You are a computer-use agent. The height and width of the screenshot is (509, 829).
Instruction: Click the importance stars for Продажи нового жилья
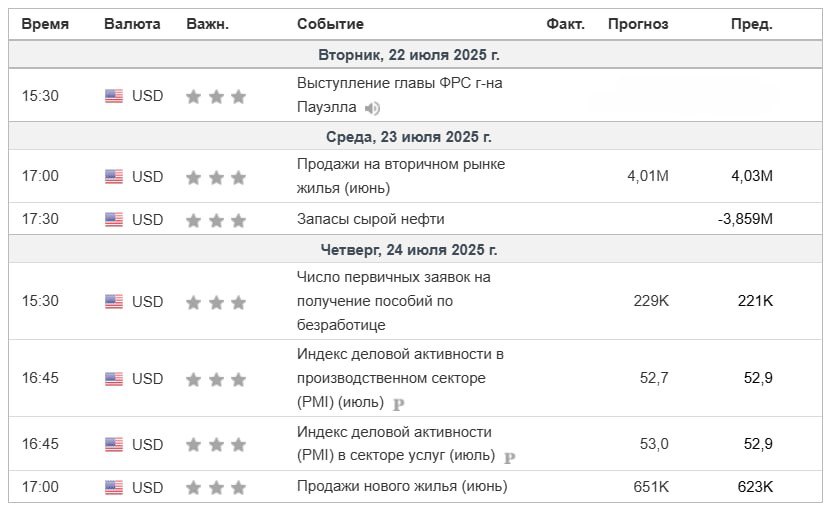(216, 487)
